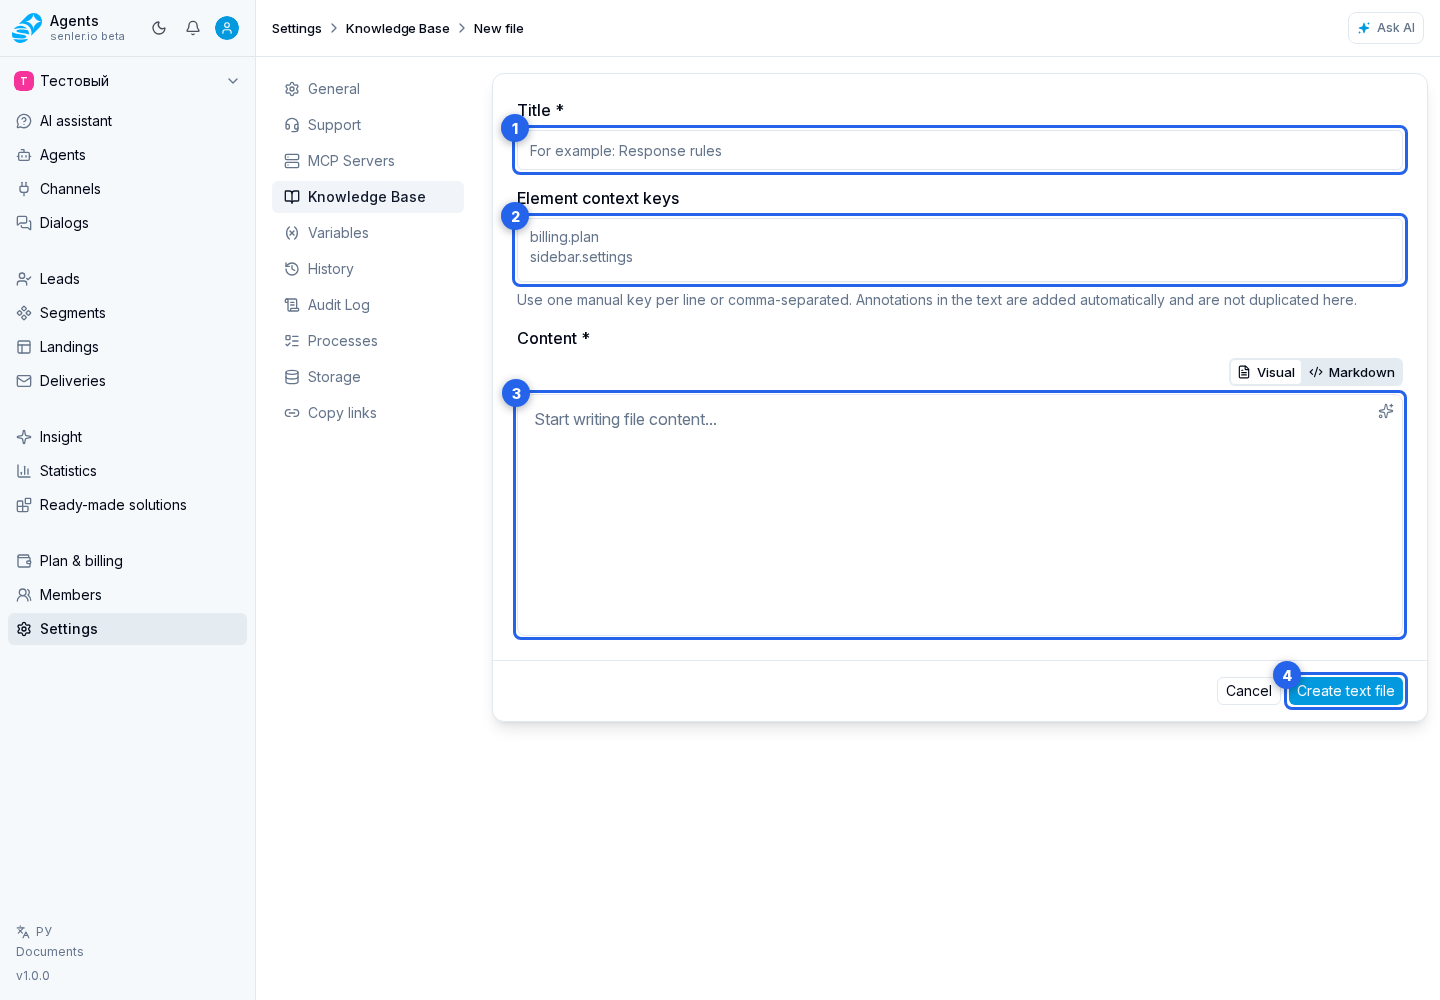Screen dimensions: 1440x1000
Task: Click the Create text file button
Action: point(1346,691)
